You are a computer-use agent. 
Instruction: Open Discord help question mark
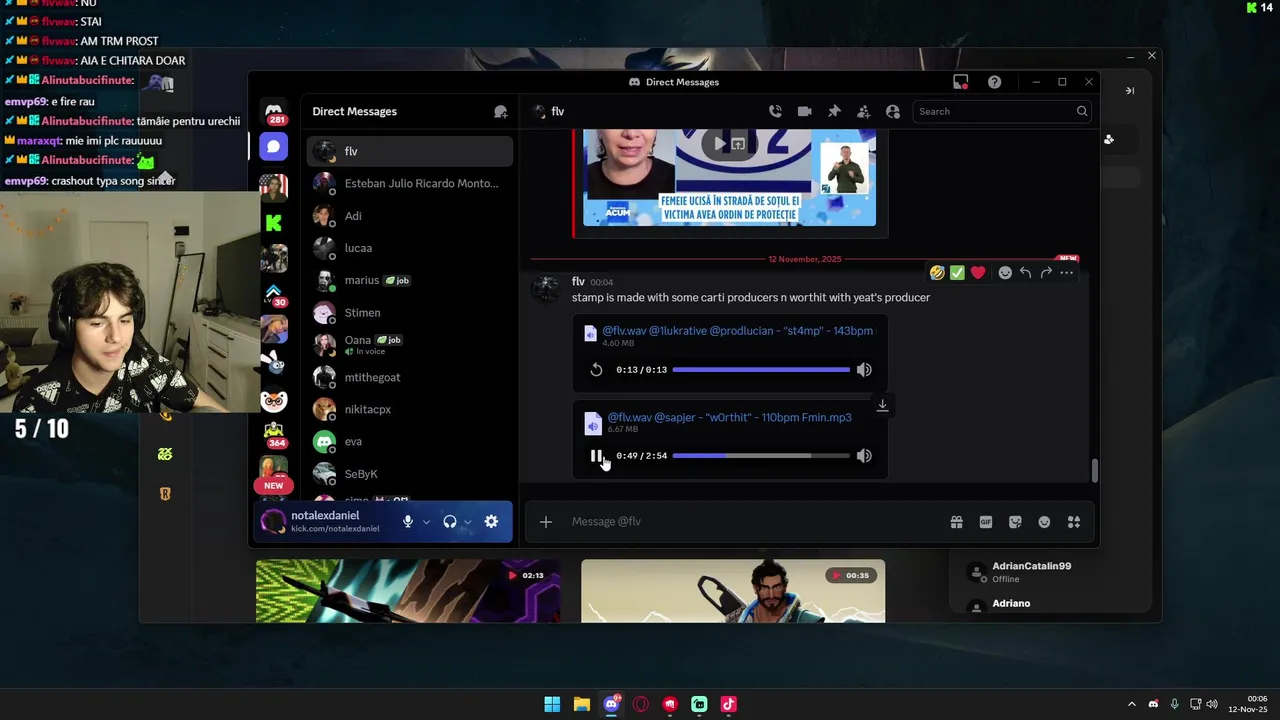tap(994, 82)
